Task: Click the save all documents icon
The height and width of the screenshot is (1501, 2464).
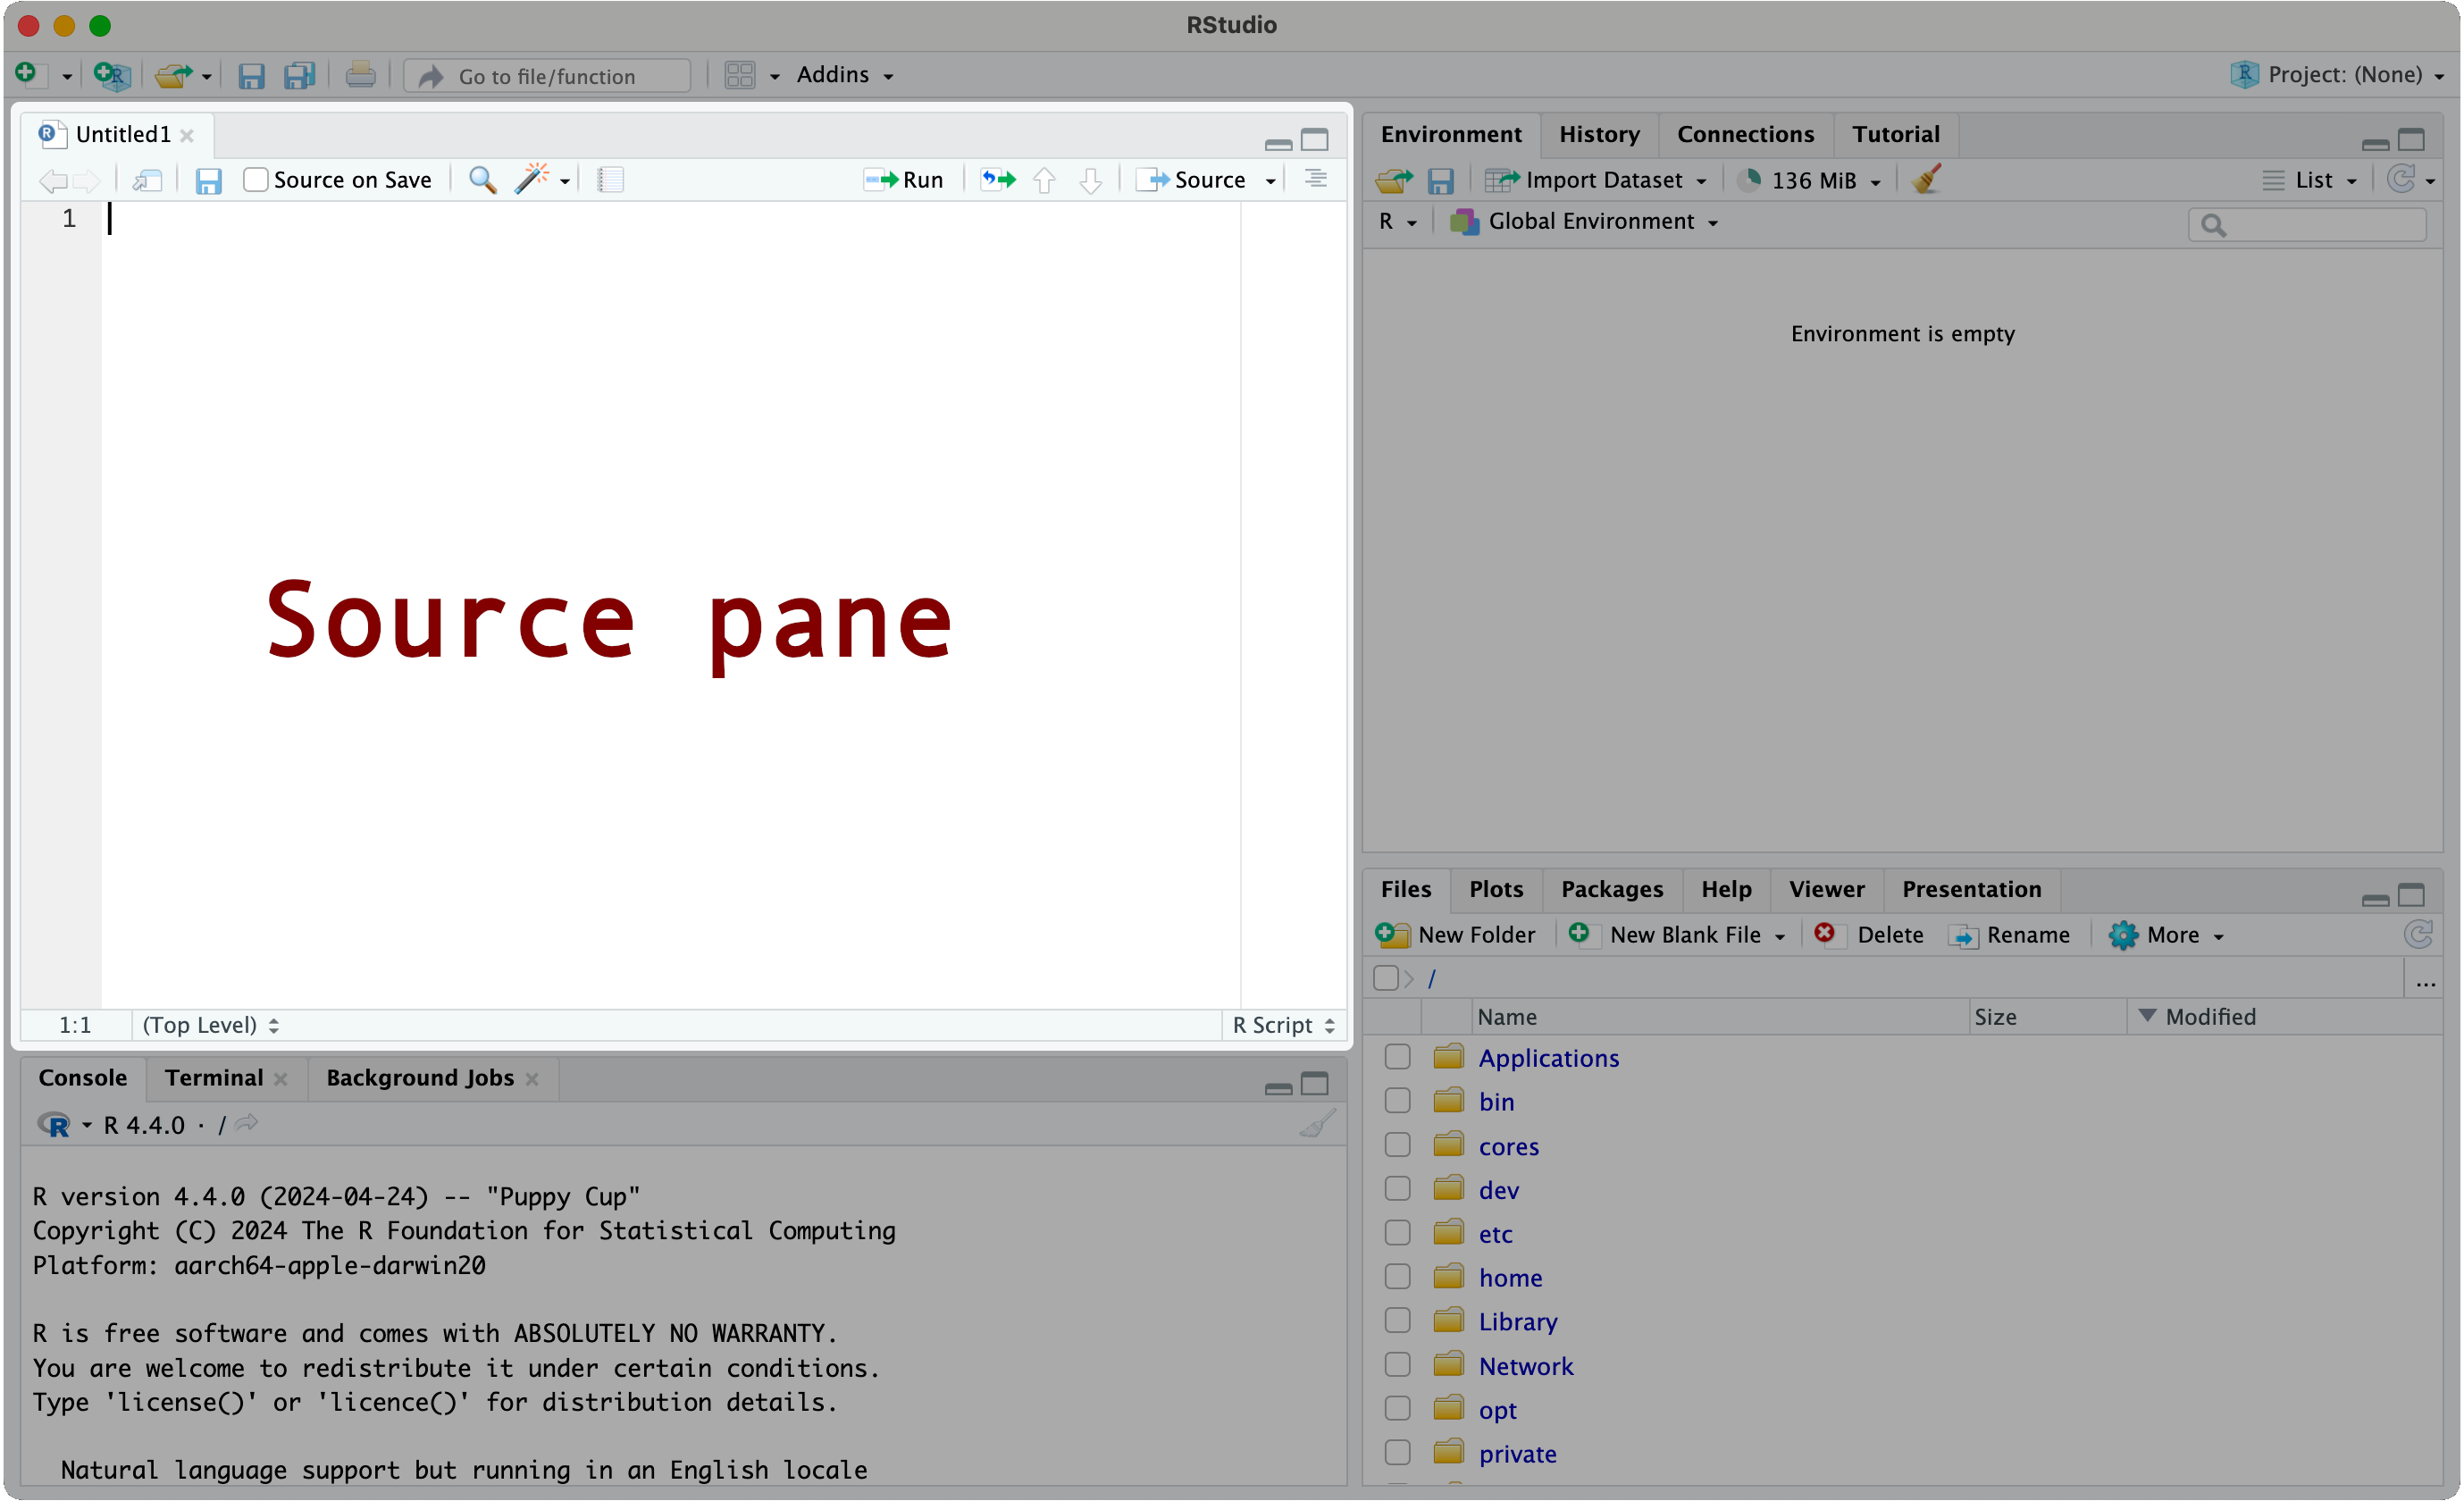Action: tap(299, 75)
